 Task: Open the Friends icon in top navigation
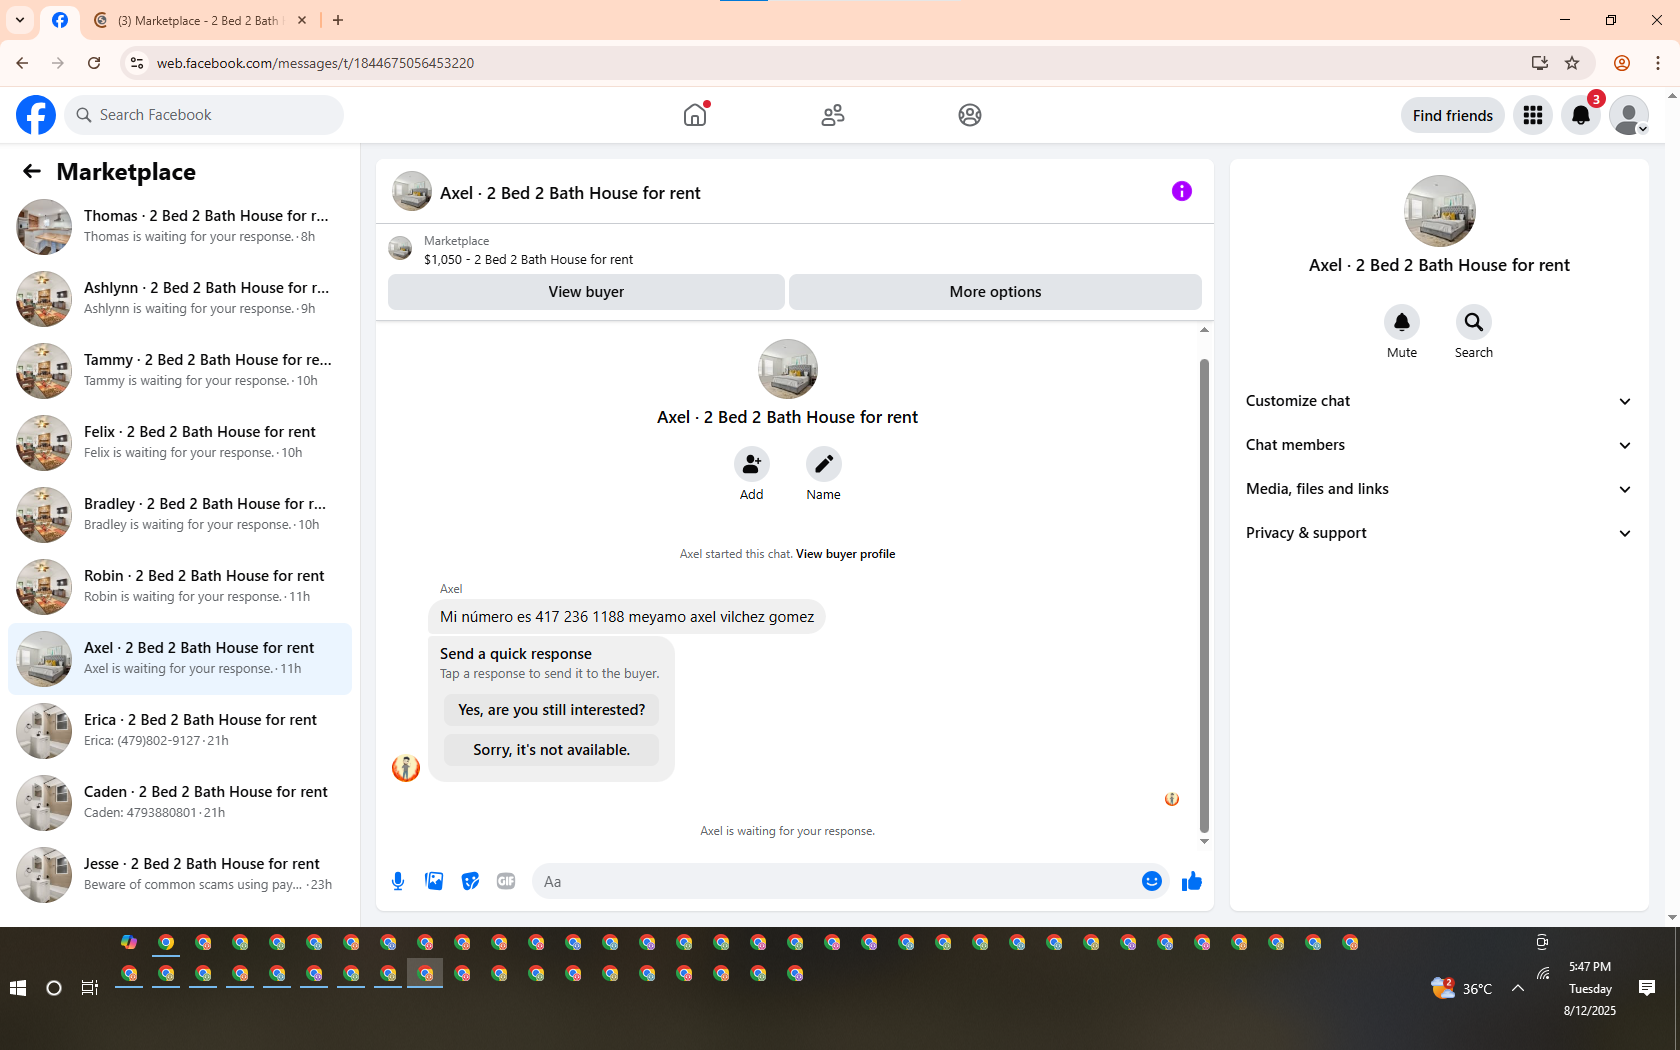tap(833, 115)
